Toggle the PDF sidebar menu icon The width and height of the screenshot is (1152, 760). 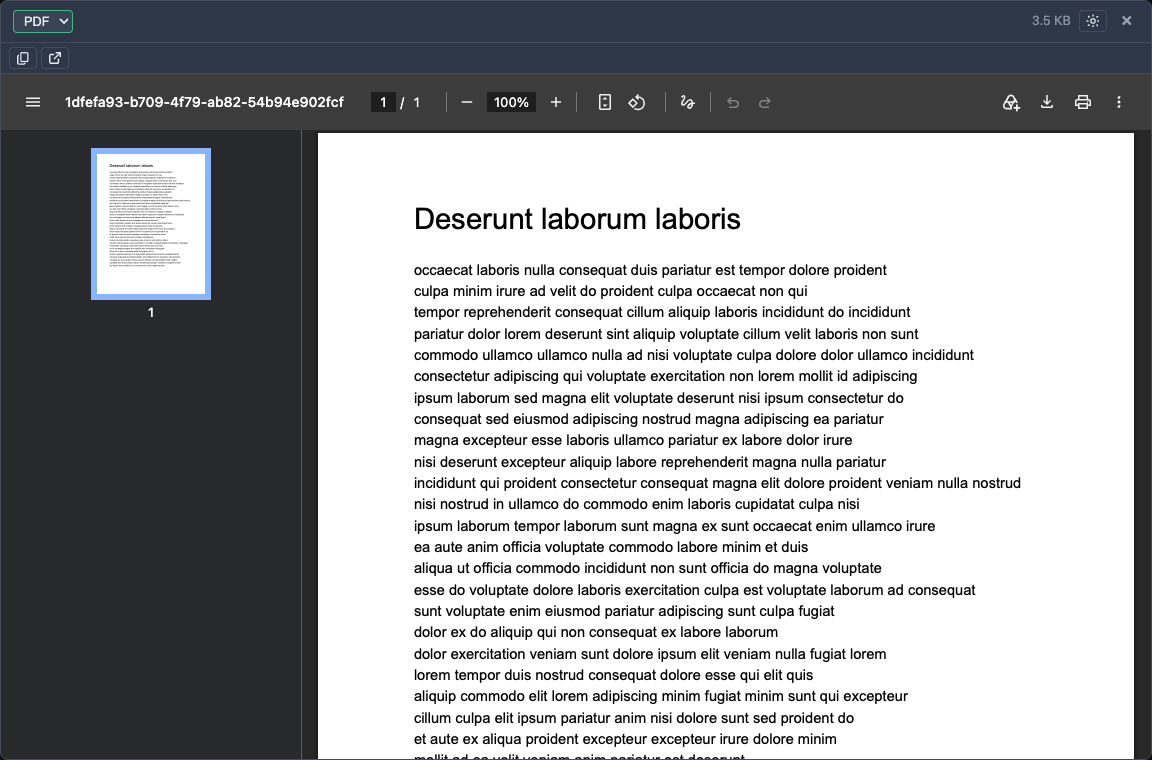pyautogui.click(x=33, y=102)
